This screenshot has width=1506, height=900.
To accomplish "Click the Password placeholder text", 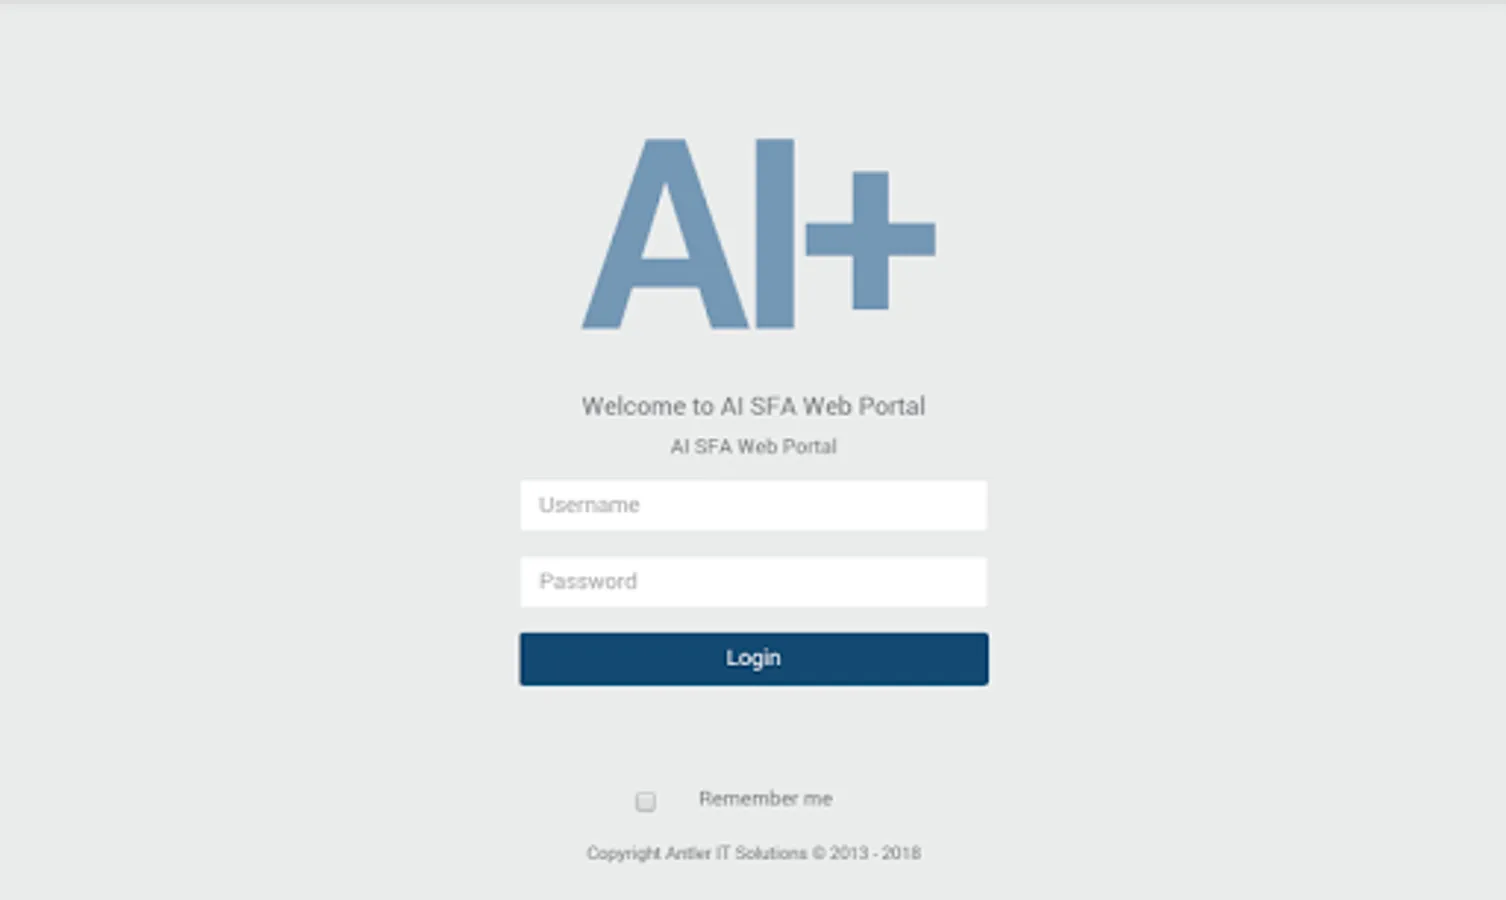I will pyautogui.click(x=588, y=582).
